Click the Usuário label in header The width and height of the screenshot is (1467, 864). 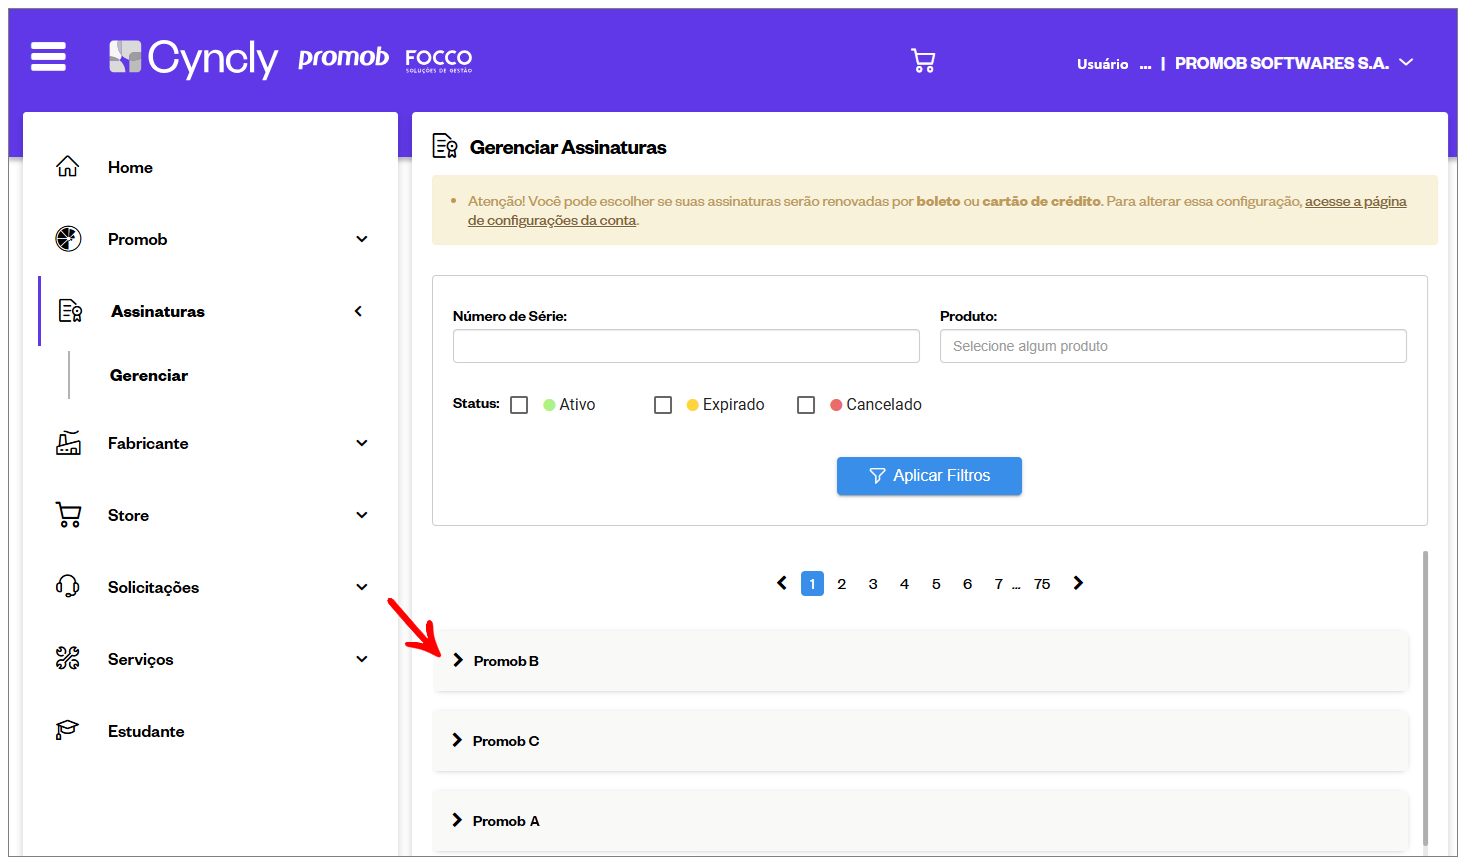coord(1102,64)
